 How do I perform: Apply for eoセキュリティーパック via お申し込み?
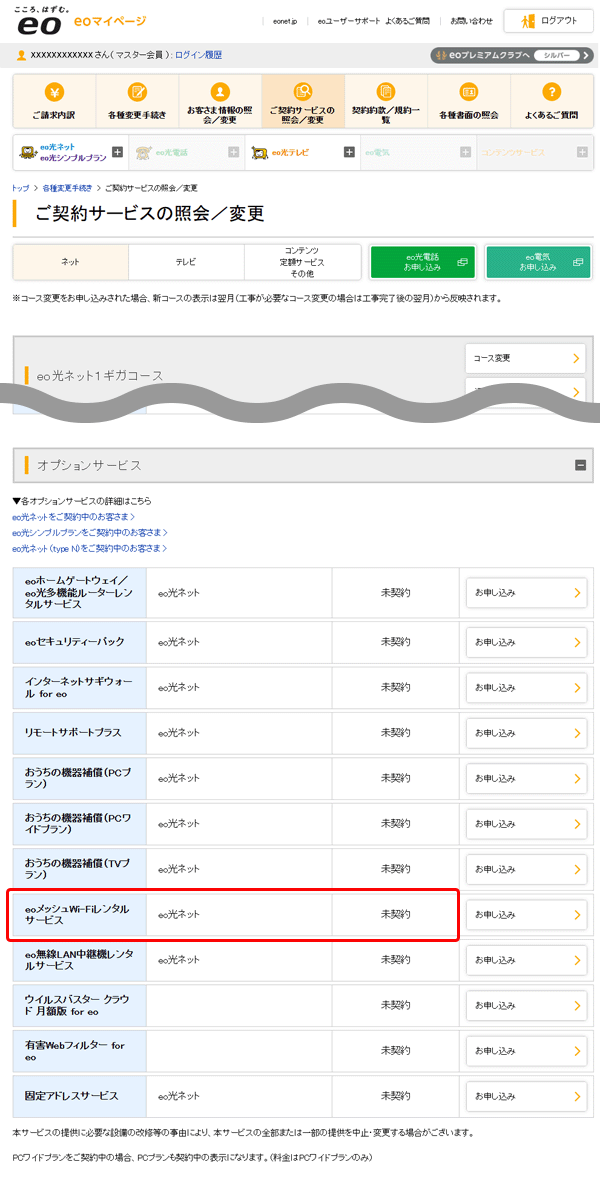[x=525, y=642]
